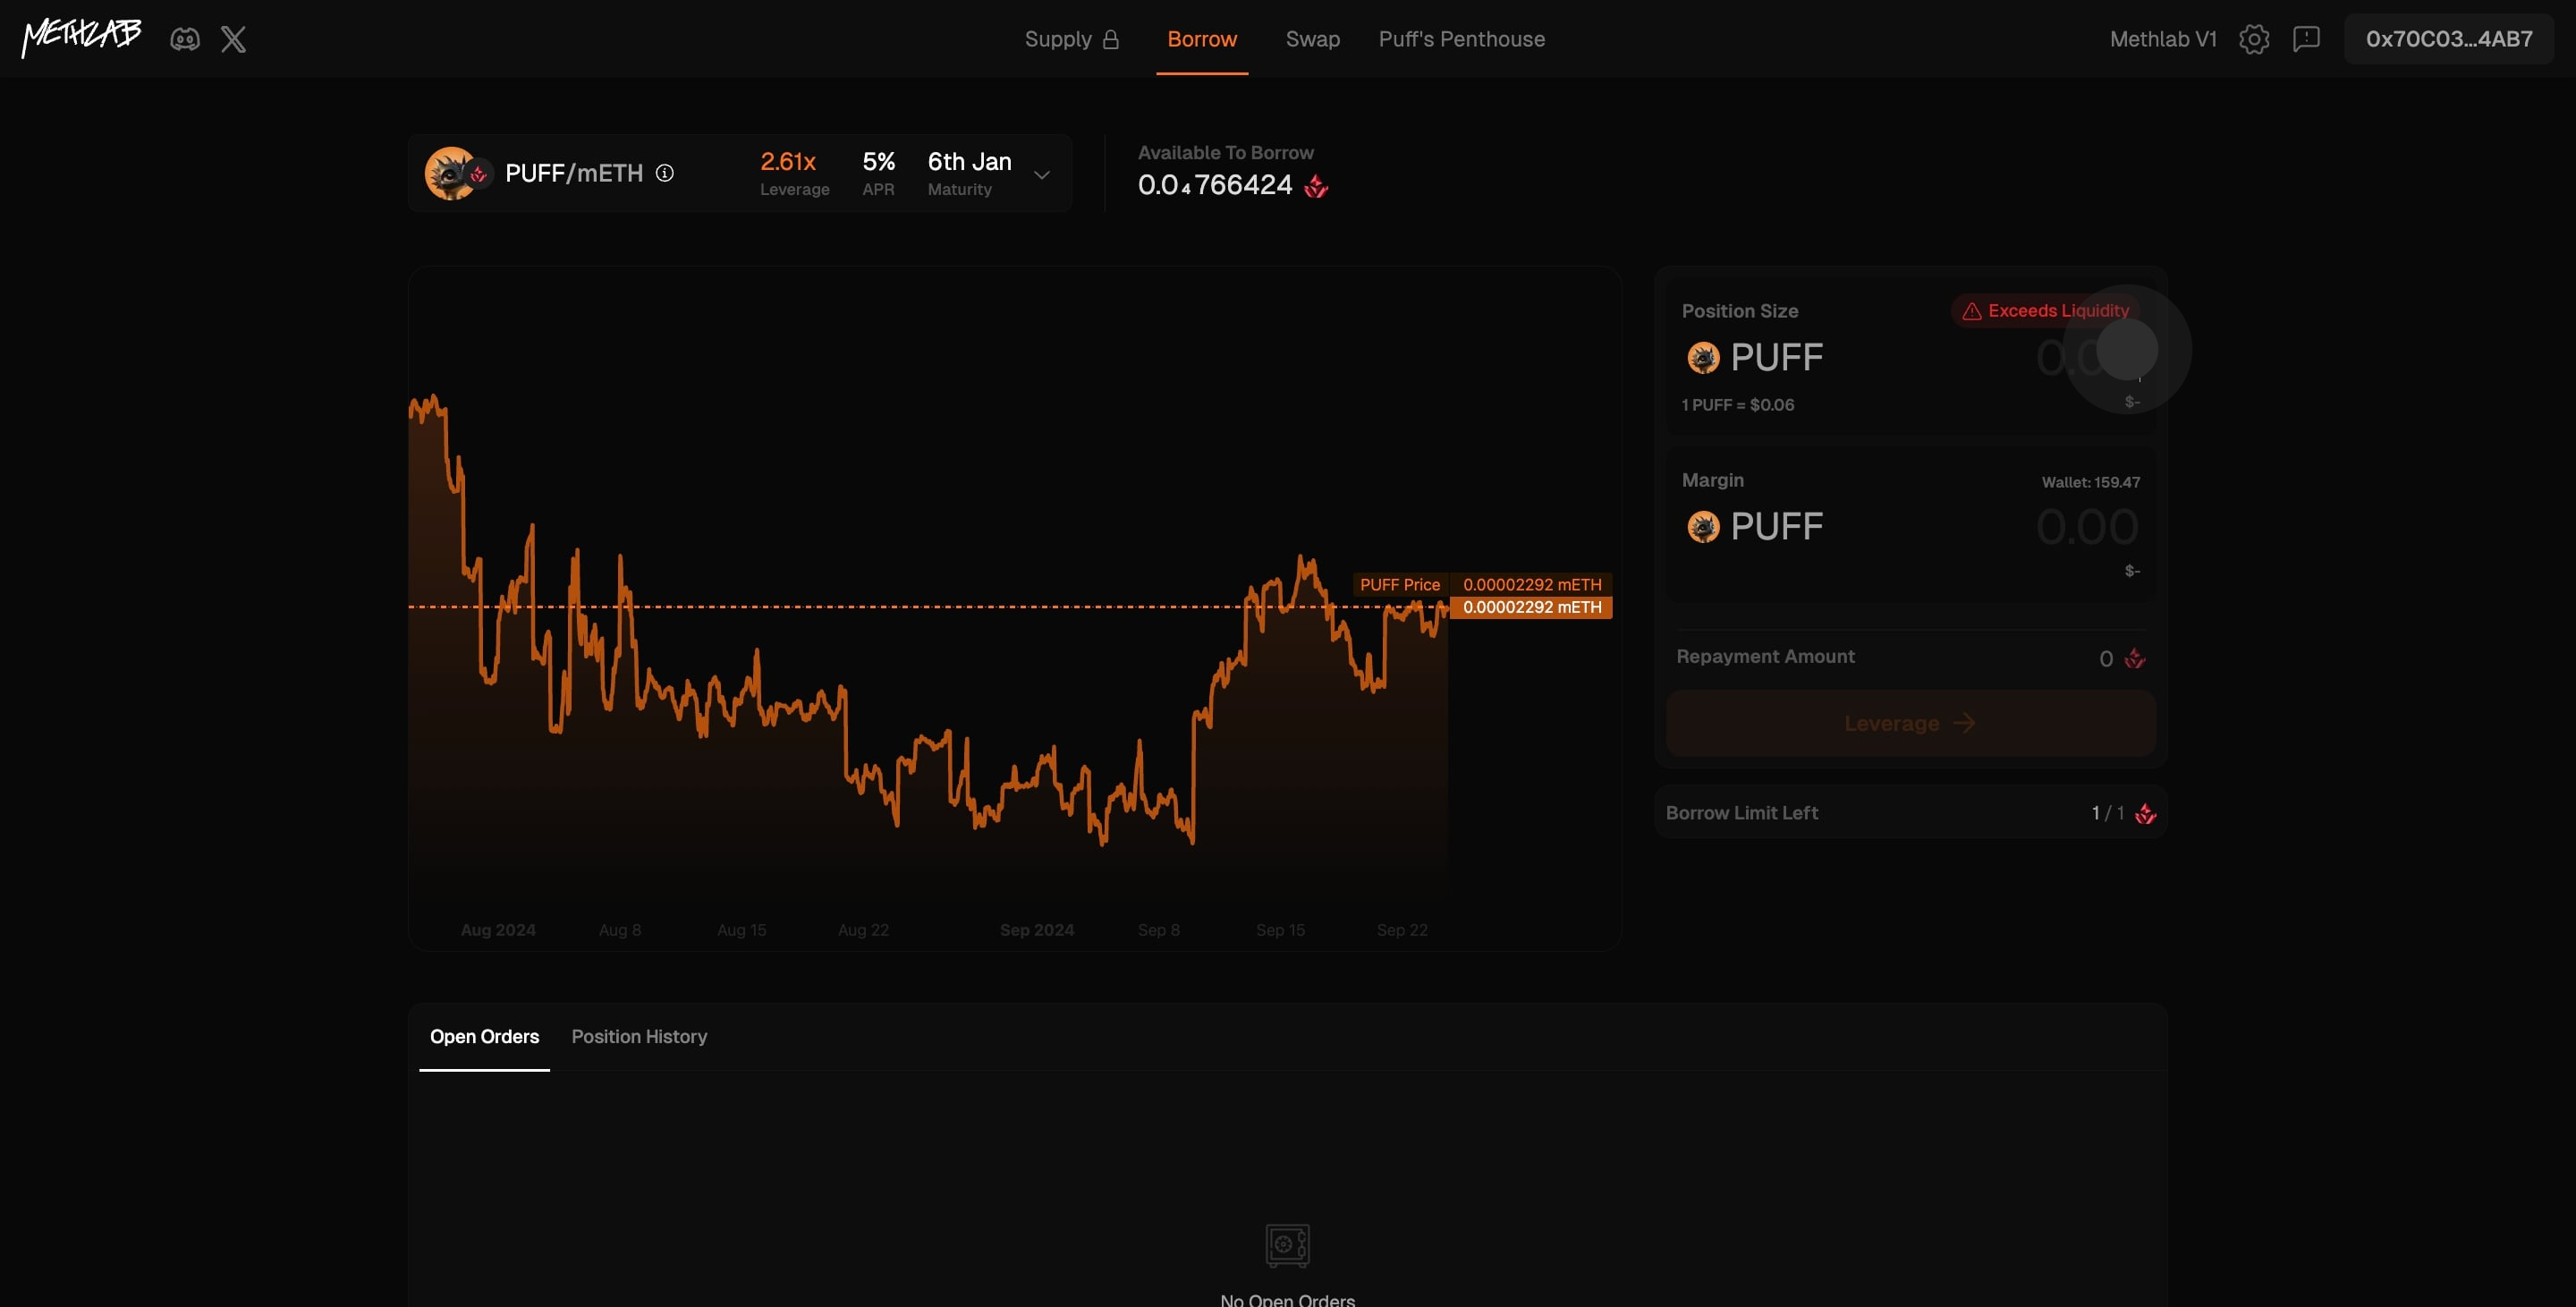Click the info icon next to PUFF/mETH
Viewport: 2576px width, 1307px height.
(665, 173)
